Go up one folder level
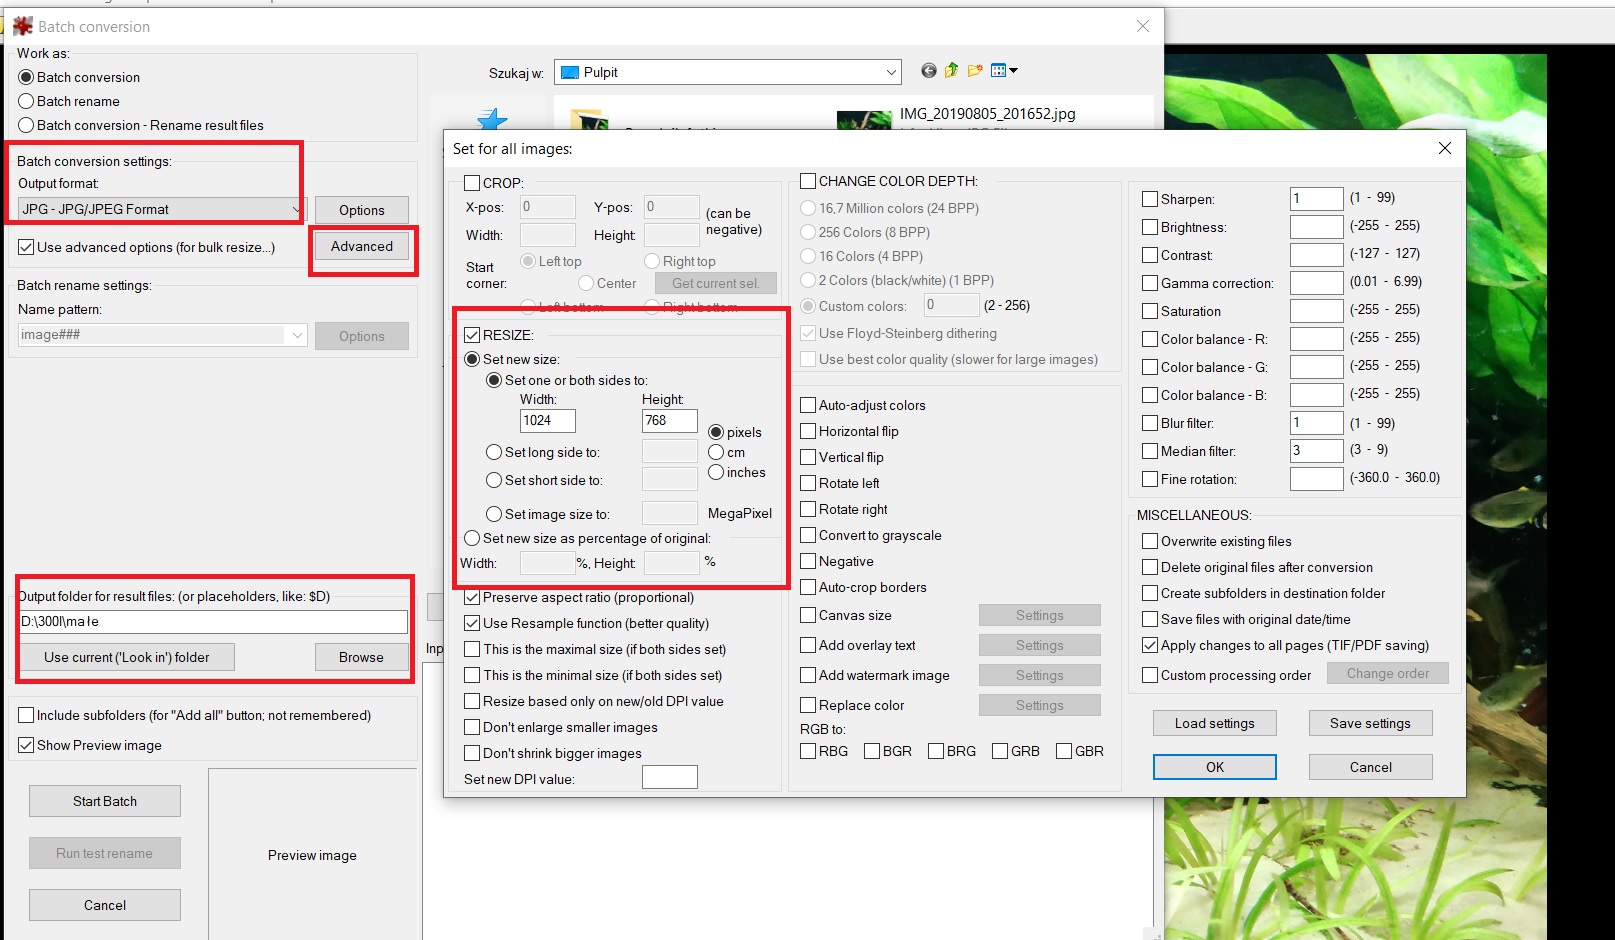Image resolution: width=1615 pixels, height=940 pixels. 951,71
